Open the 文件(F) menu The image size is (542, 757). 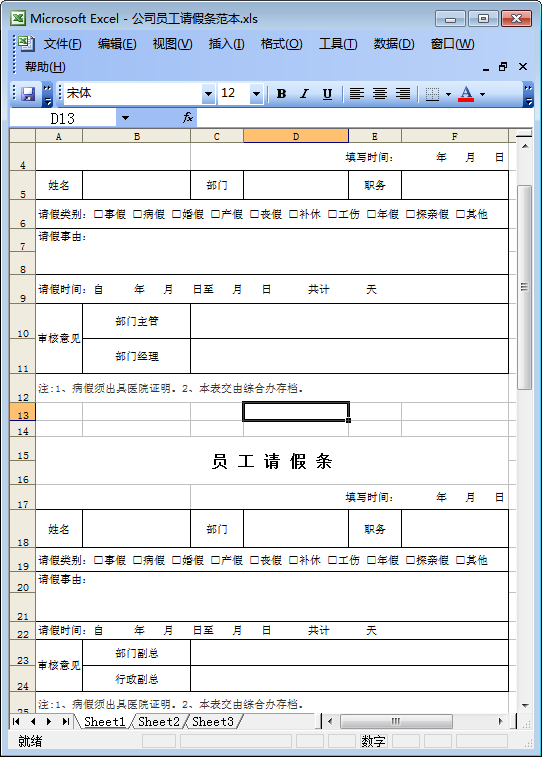[63, 44]
